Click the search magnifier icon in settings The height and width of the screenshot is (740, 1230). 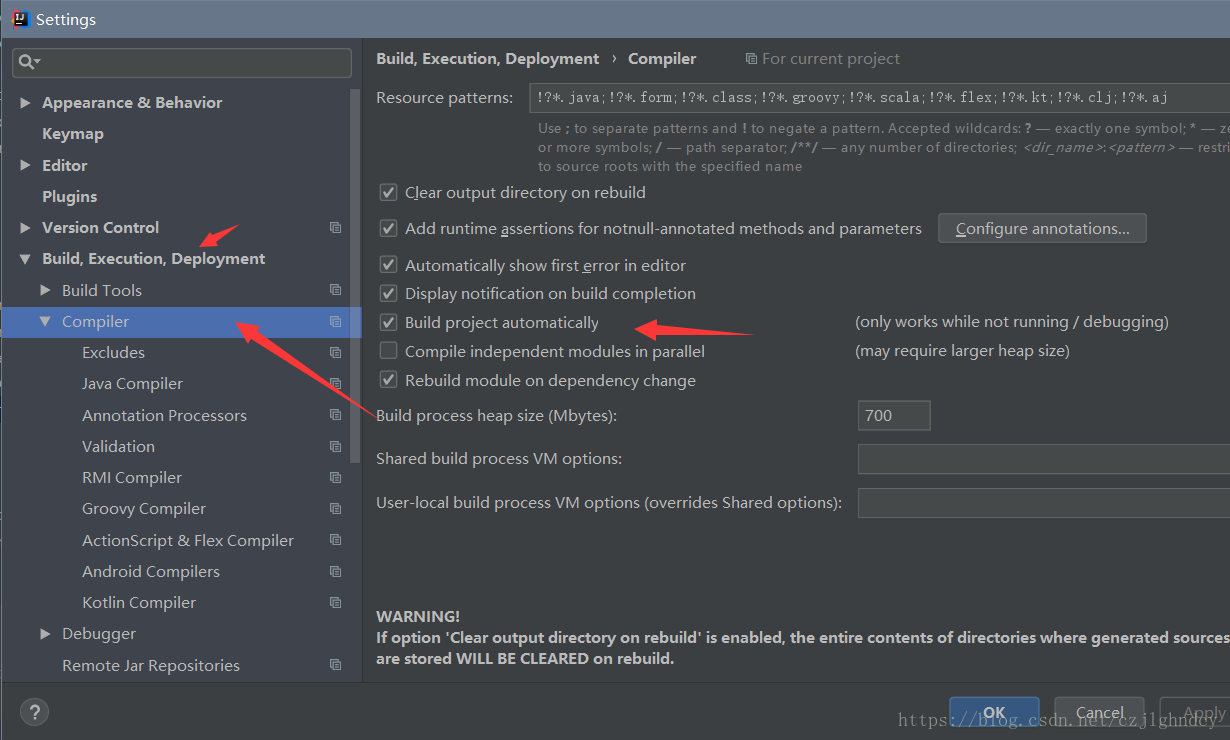point(28,62)
